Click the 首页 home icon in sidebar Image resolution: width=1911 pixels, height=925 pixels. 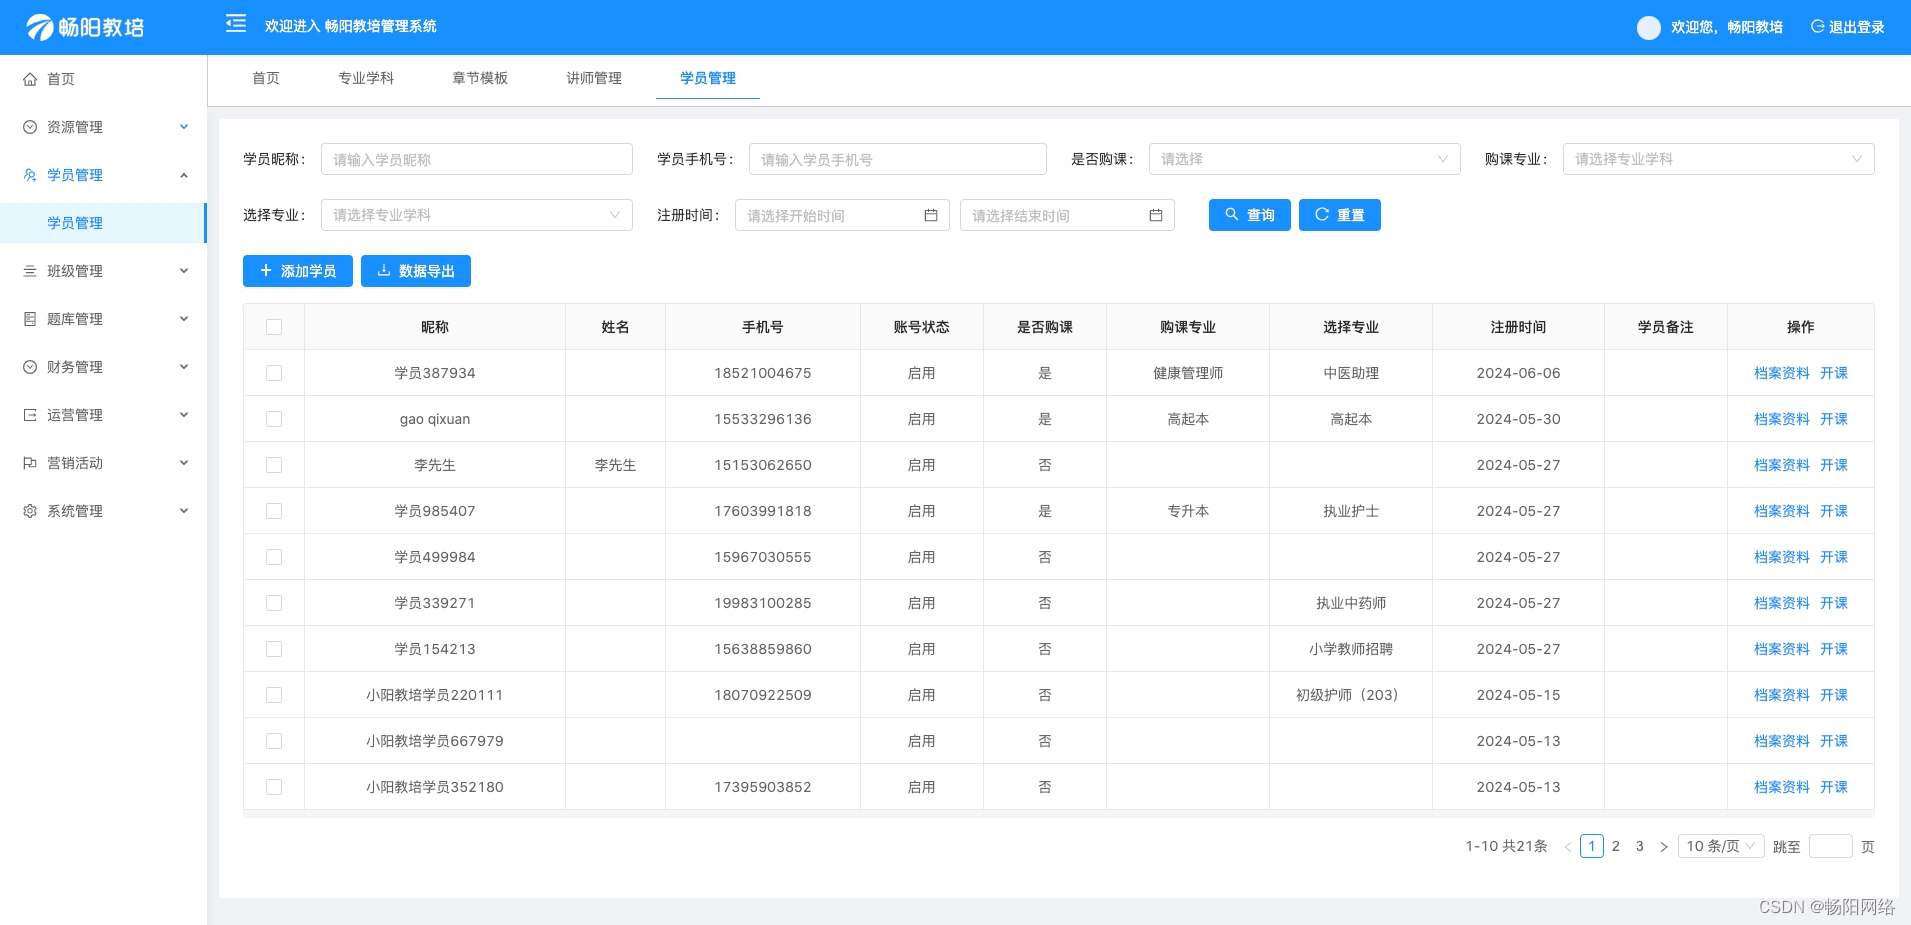(30, 79)
